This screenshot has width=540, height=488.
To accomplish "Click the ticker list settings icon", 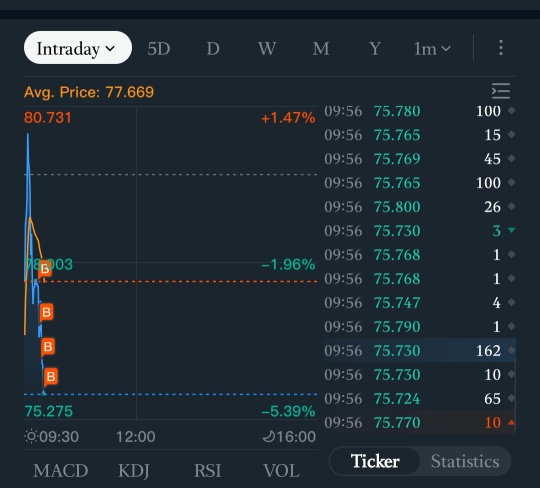I will (x=501, y=91).
